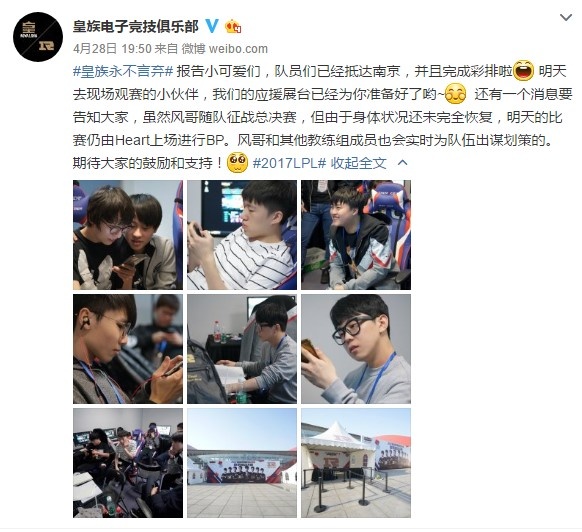Click the blushing smile emoji after 准备好了哟
Image resolution: width=582 pixels, height=532 pixels.
455,94
